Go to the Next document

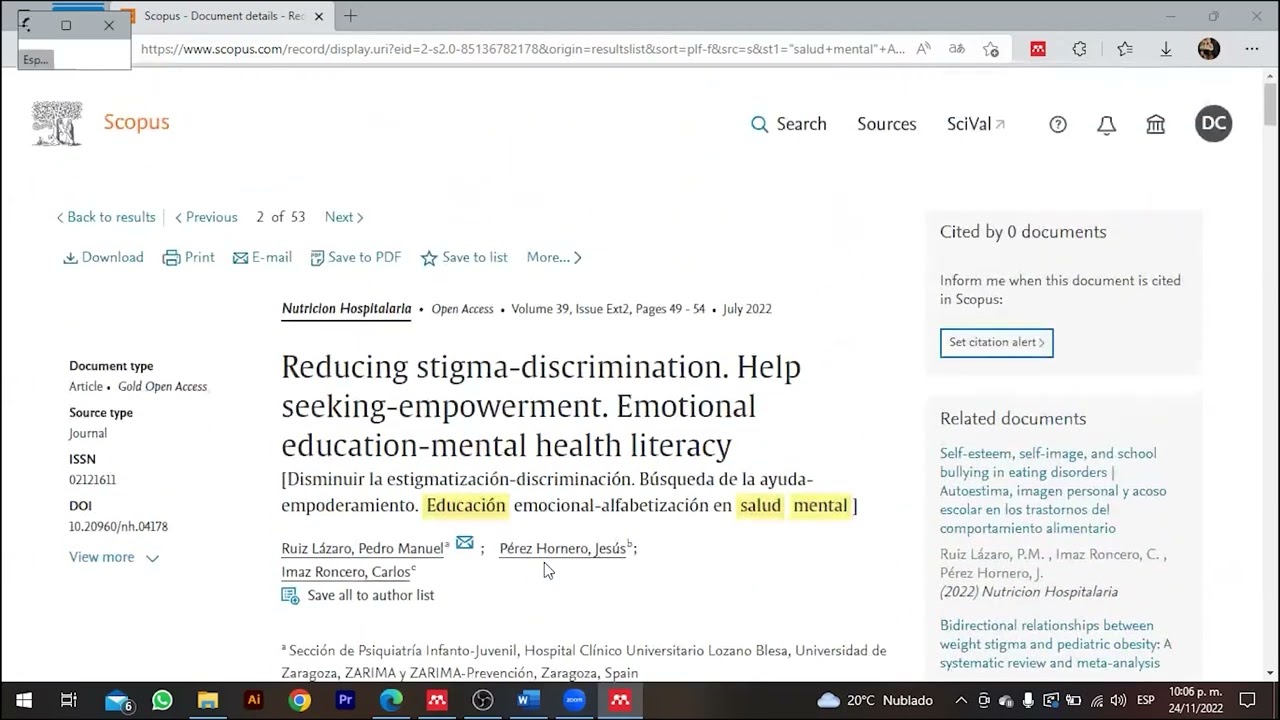(344, 217)
